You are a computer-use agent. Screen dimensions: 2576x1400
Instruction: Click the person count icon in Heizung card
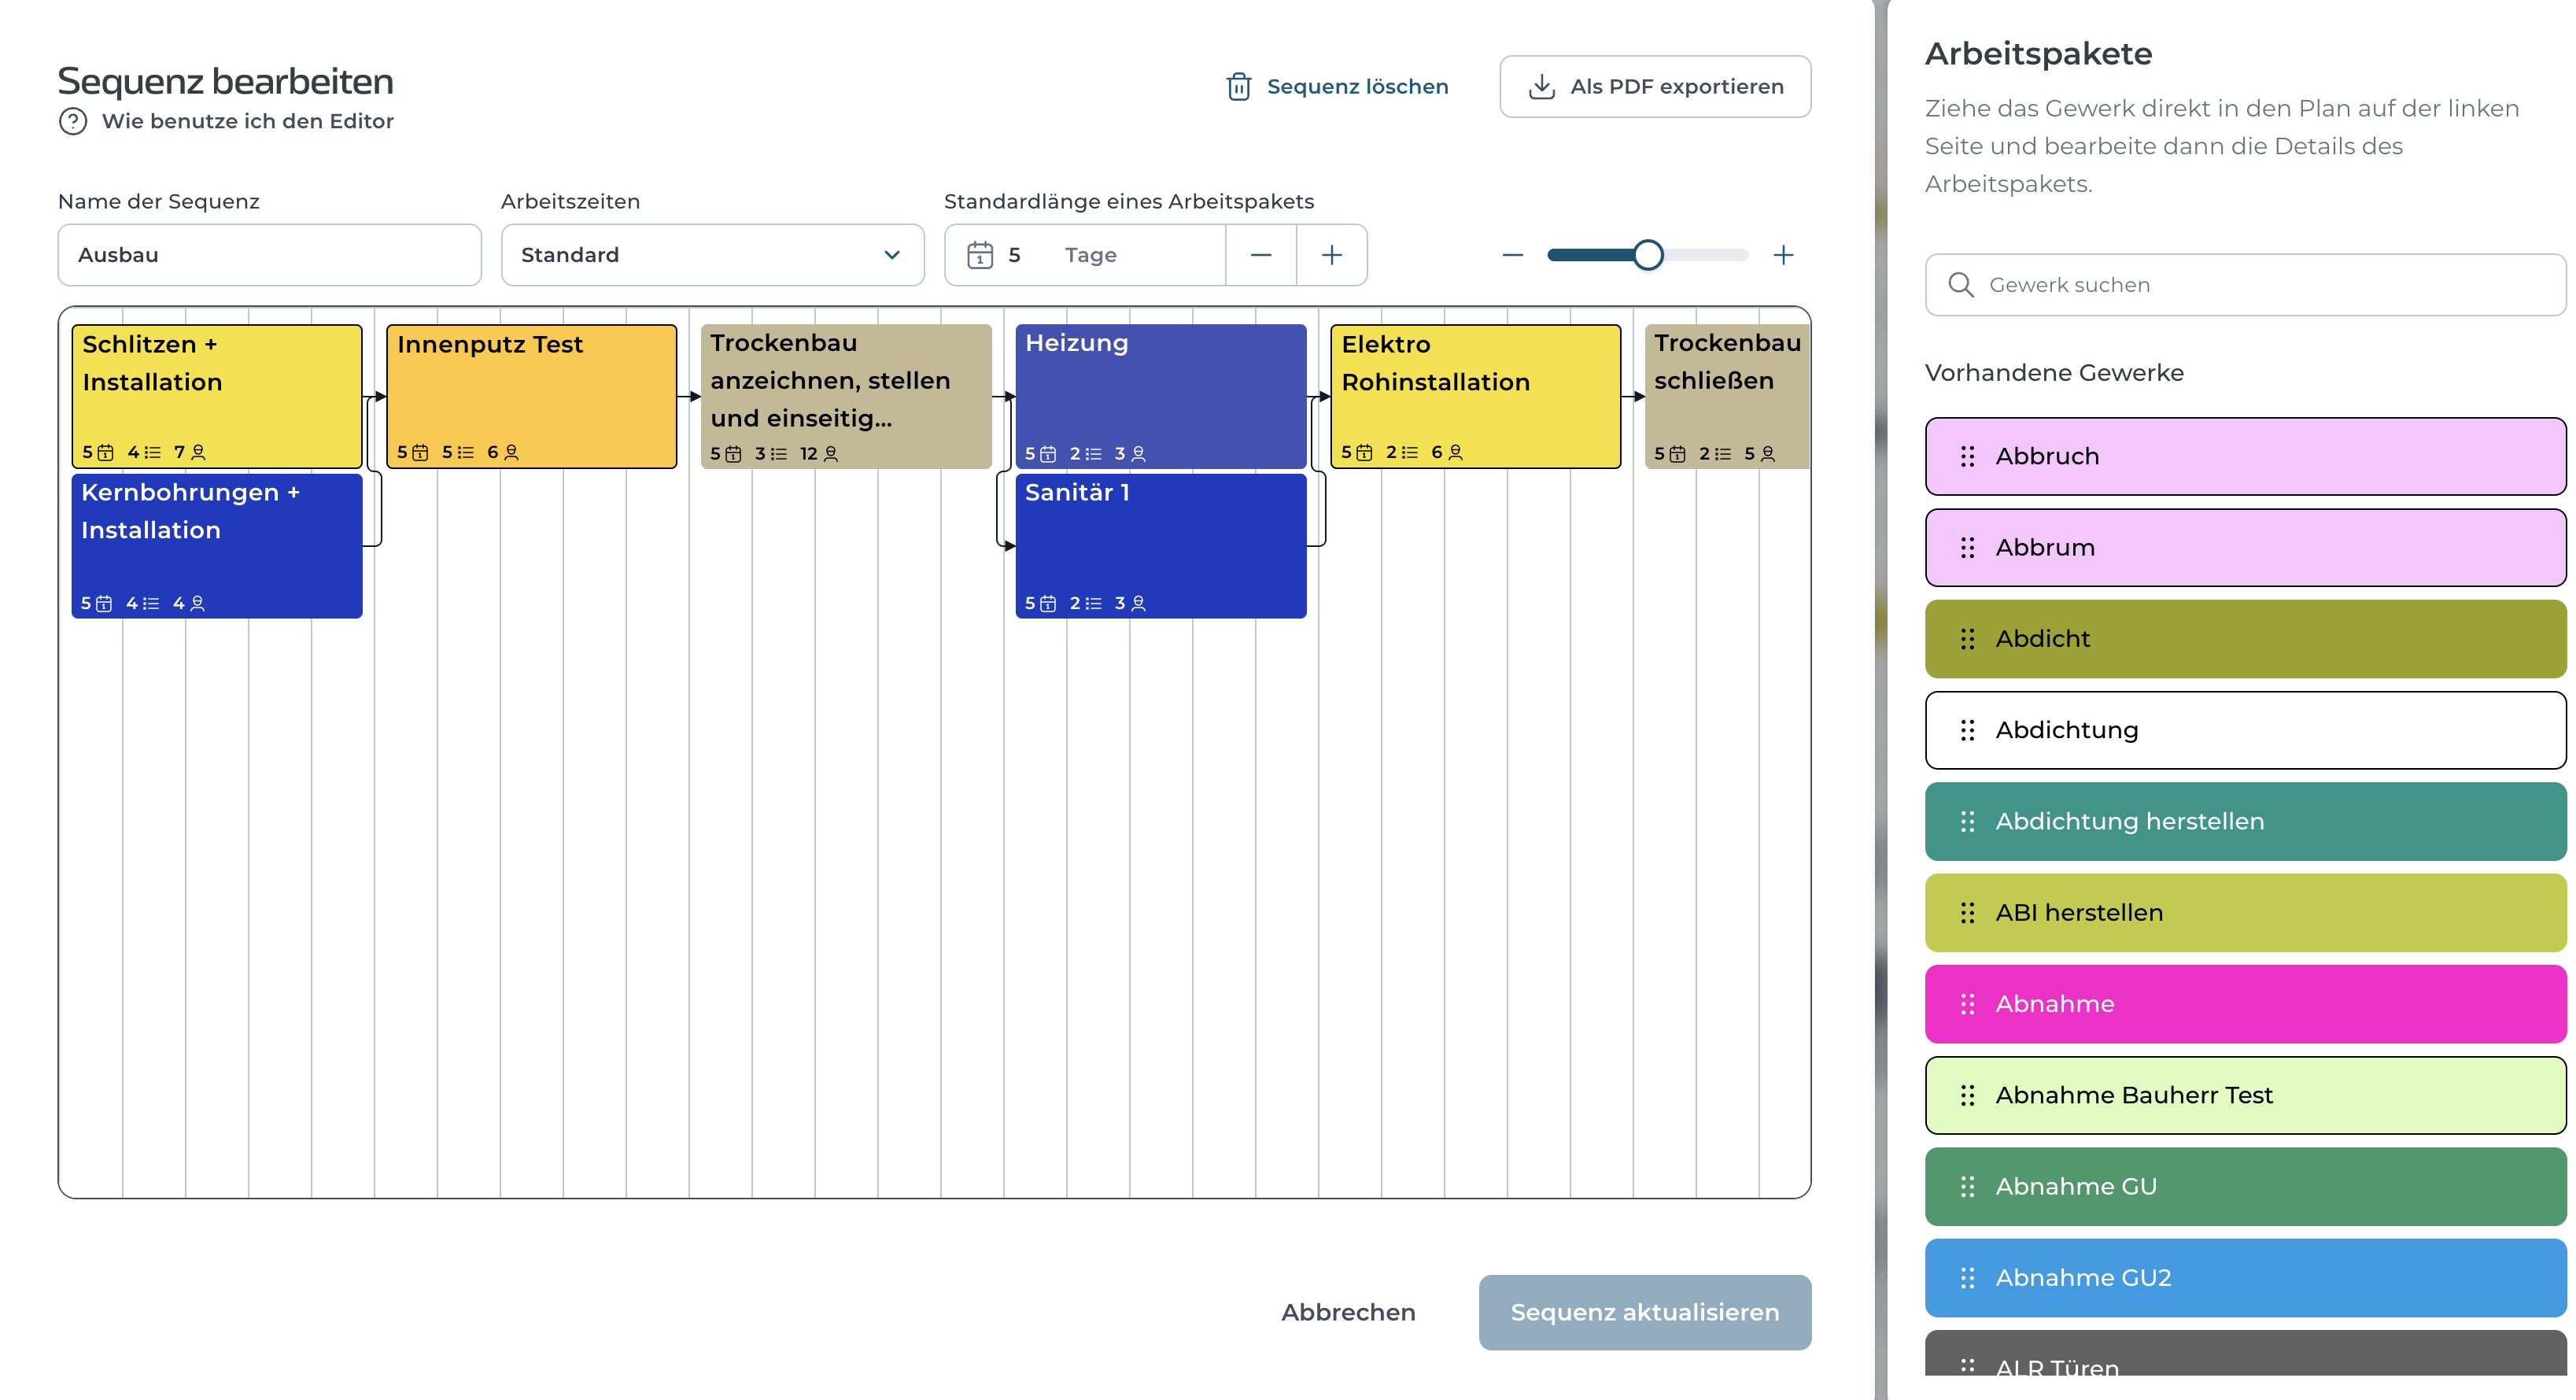click(x=1138, y=454)
